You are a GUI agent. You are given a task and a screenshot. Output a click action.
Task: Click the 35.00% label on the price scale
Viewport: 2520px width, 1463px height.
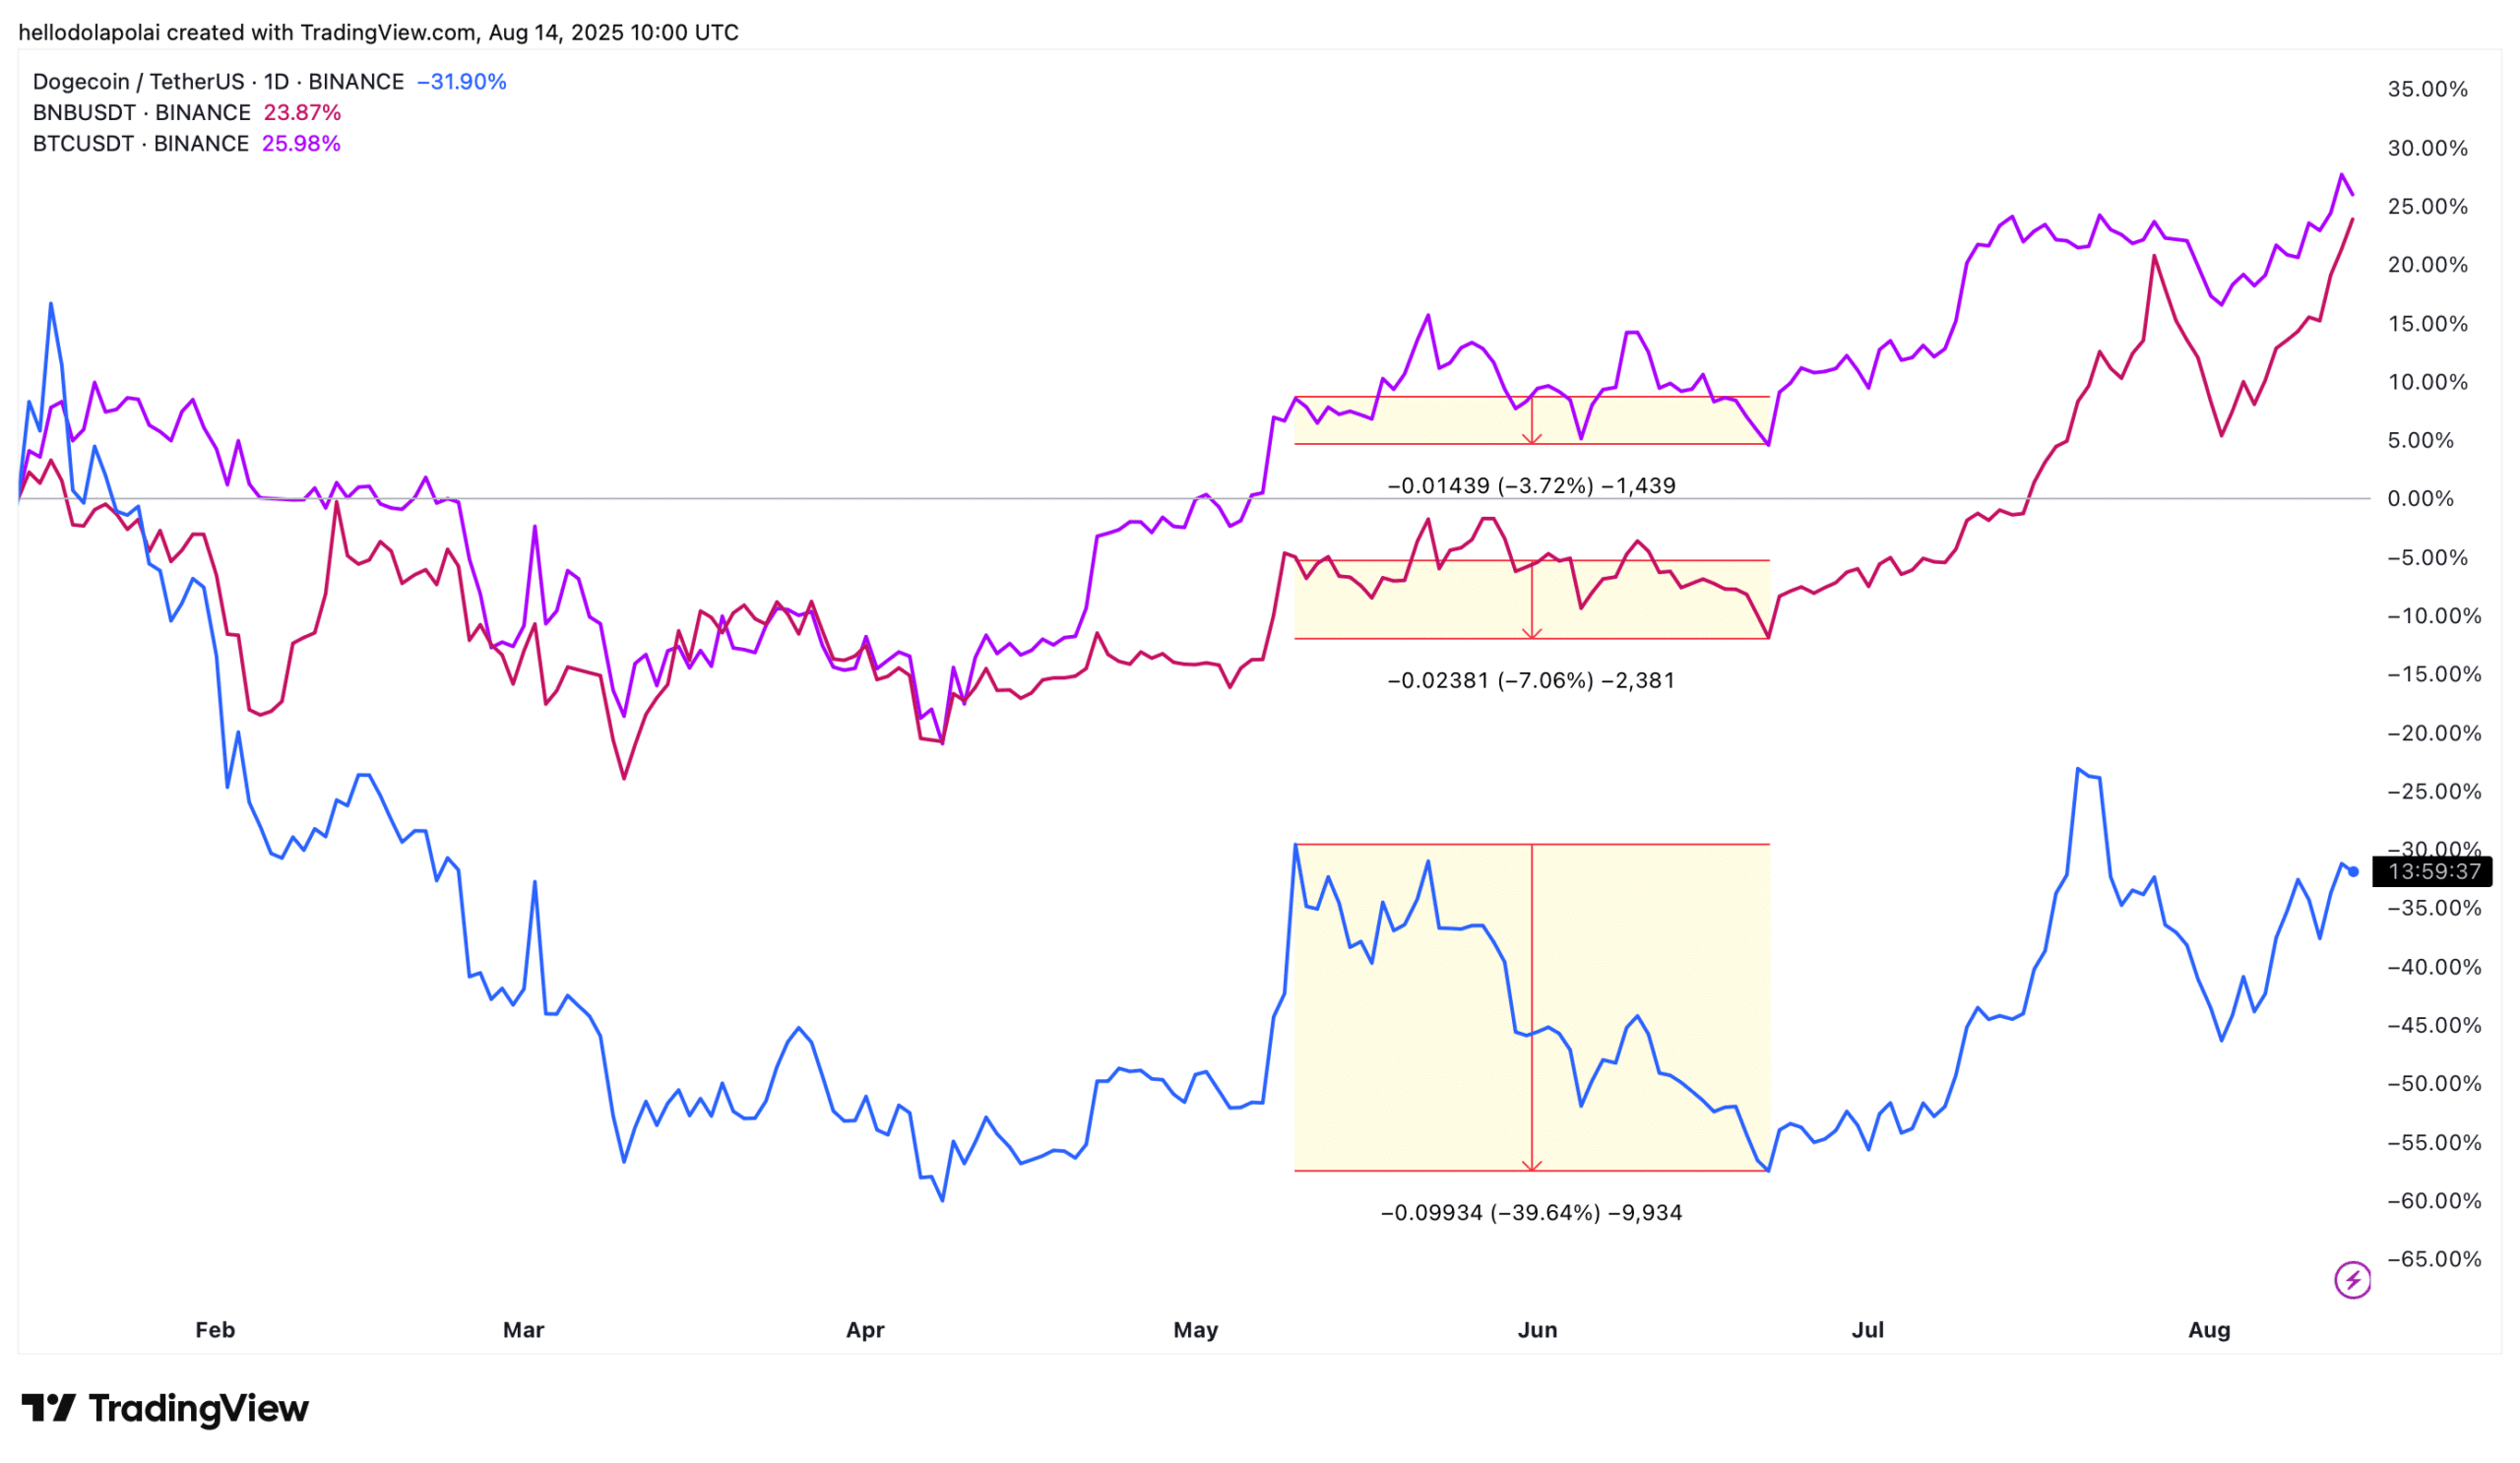coord(2427,90)
